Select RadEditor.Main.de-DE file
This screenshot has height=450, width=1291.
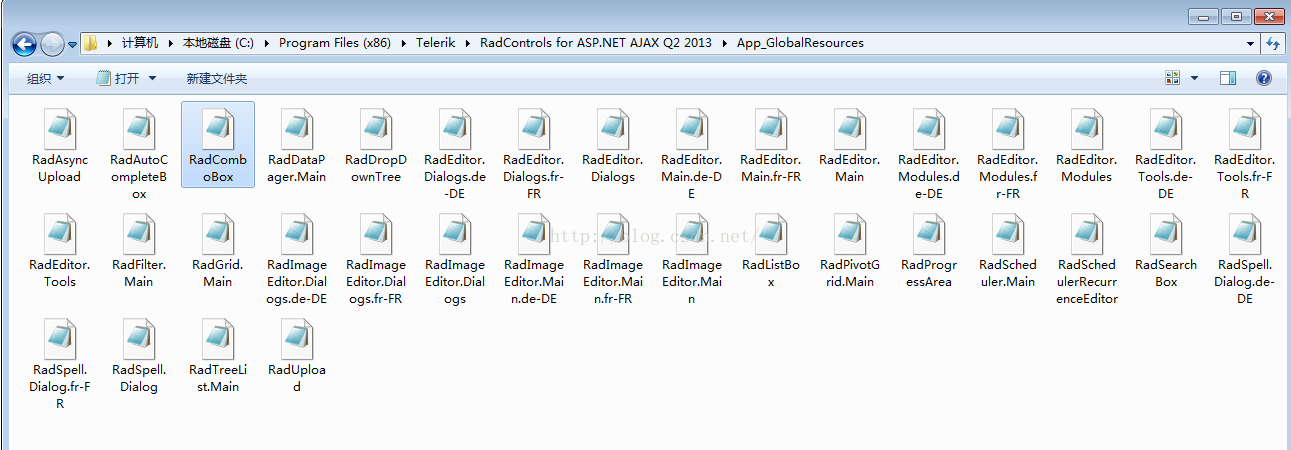pos(692,153)
